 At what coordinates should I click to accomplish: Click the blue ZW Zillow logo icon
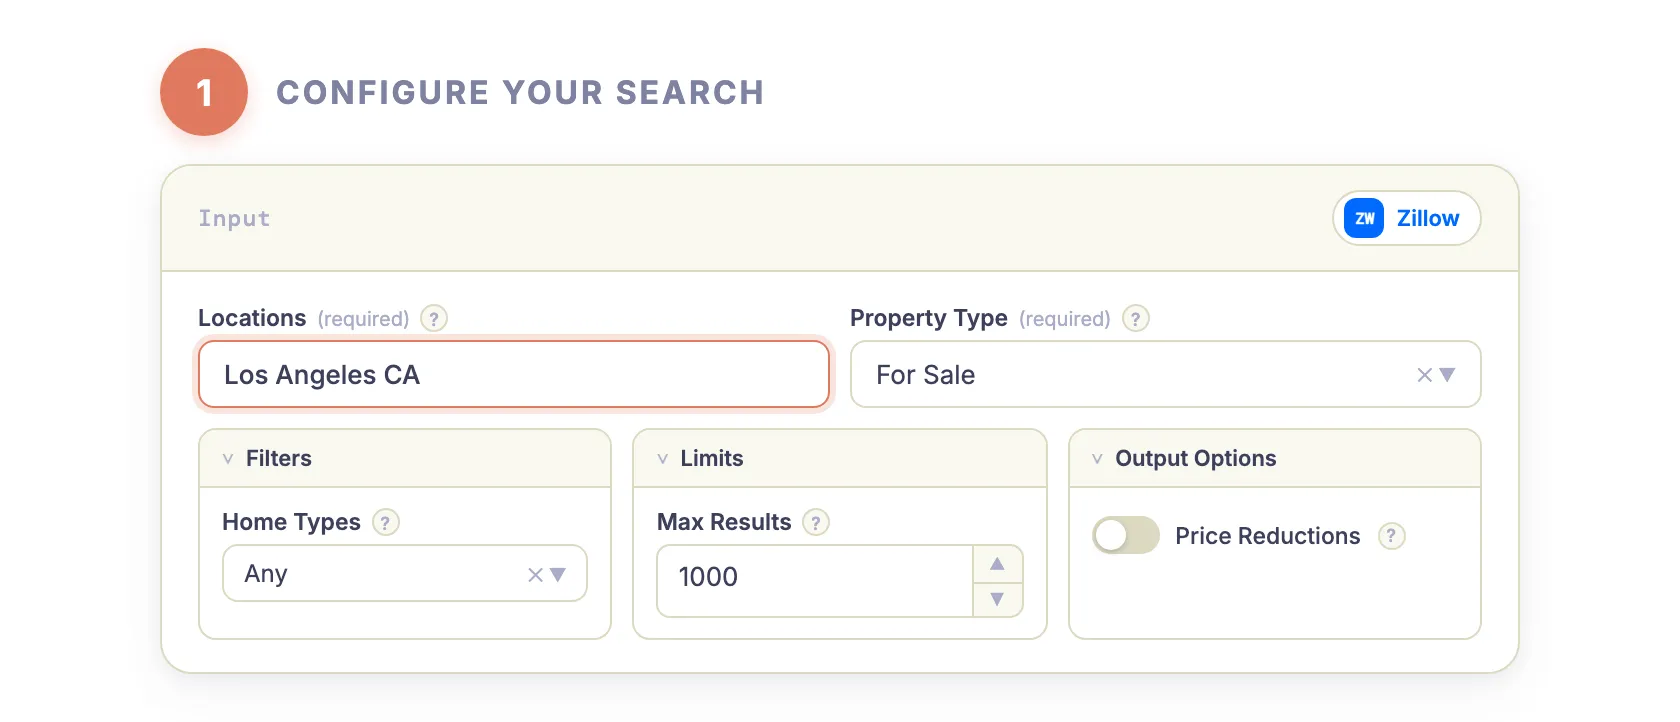point(1362,218)
